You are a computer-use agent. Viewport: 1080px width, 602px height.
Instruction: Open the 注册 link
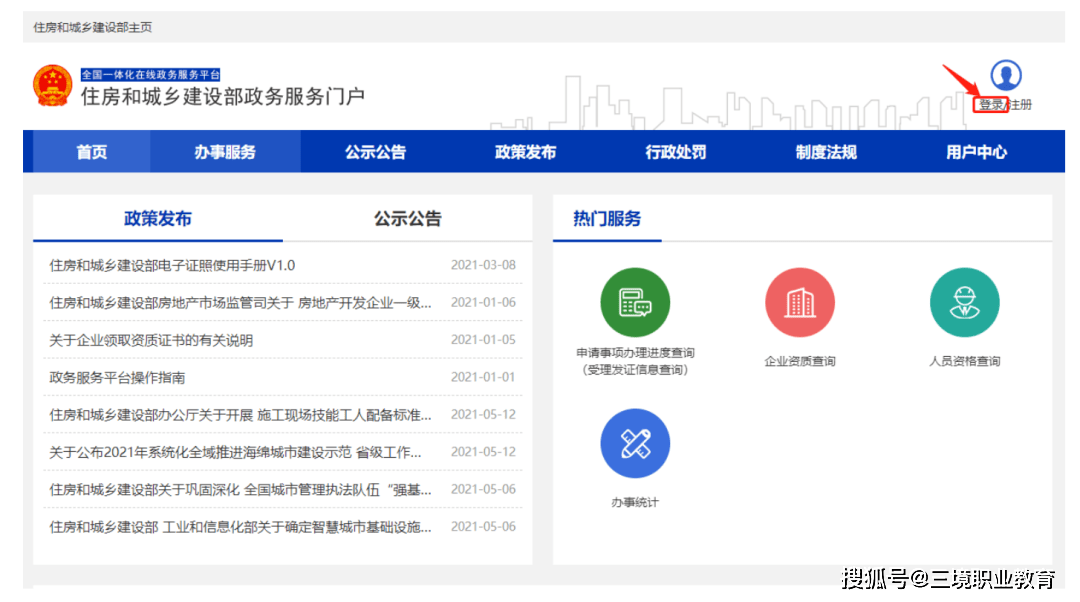pyautogui.click(x=1020, y=104)
